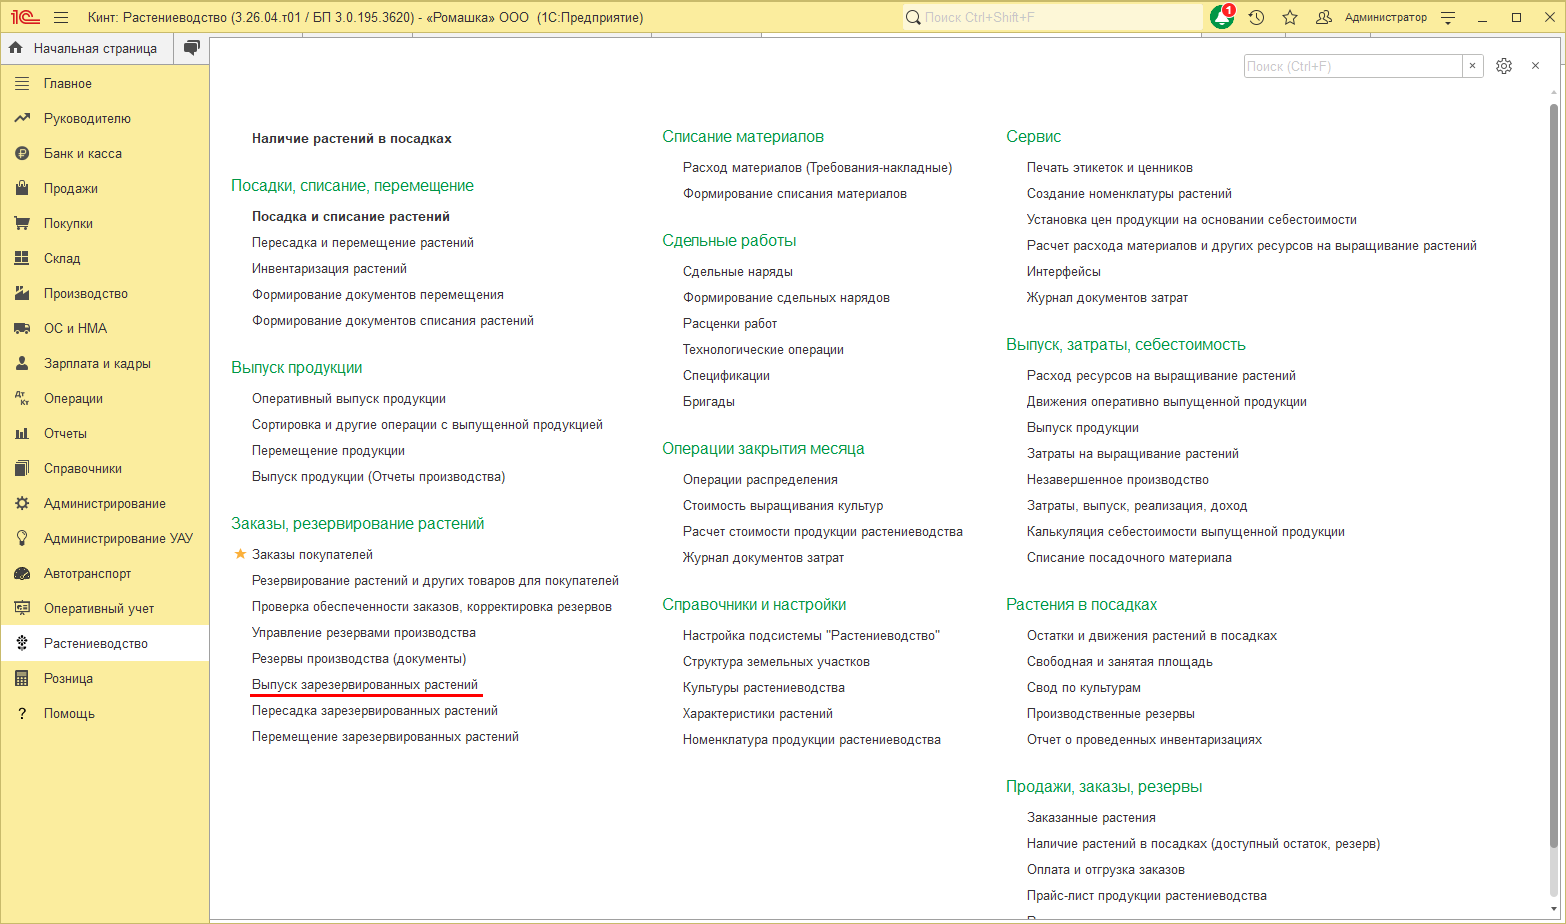Screen dimensions: 1566x924
Task: Click the Справочники books icon
Action: [x=22, y=469]
